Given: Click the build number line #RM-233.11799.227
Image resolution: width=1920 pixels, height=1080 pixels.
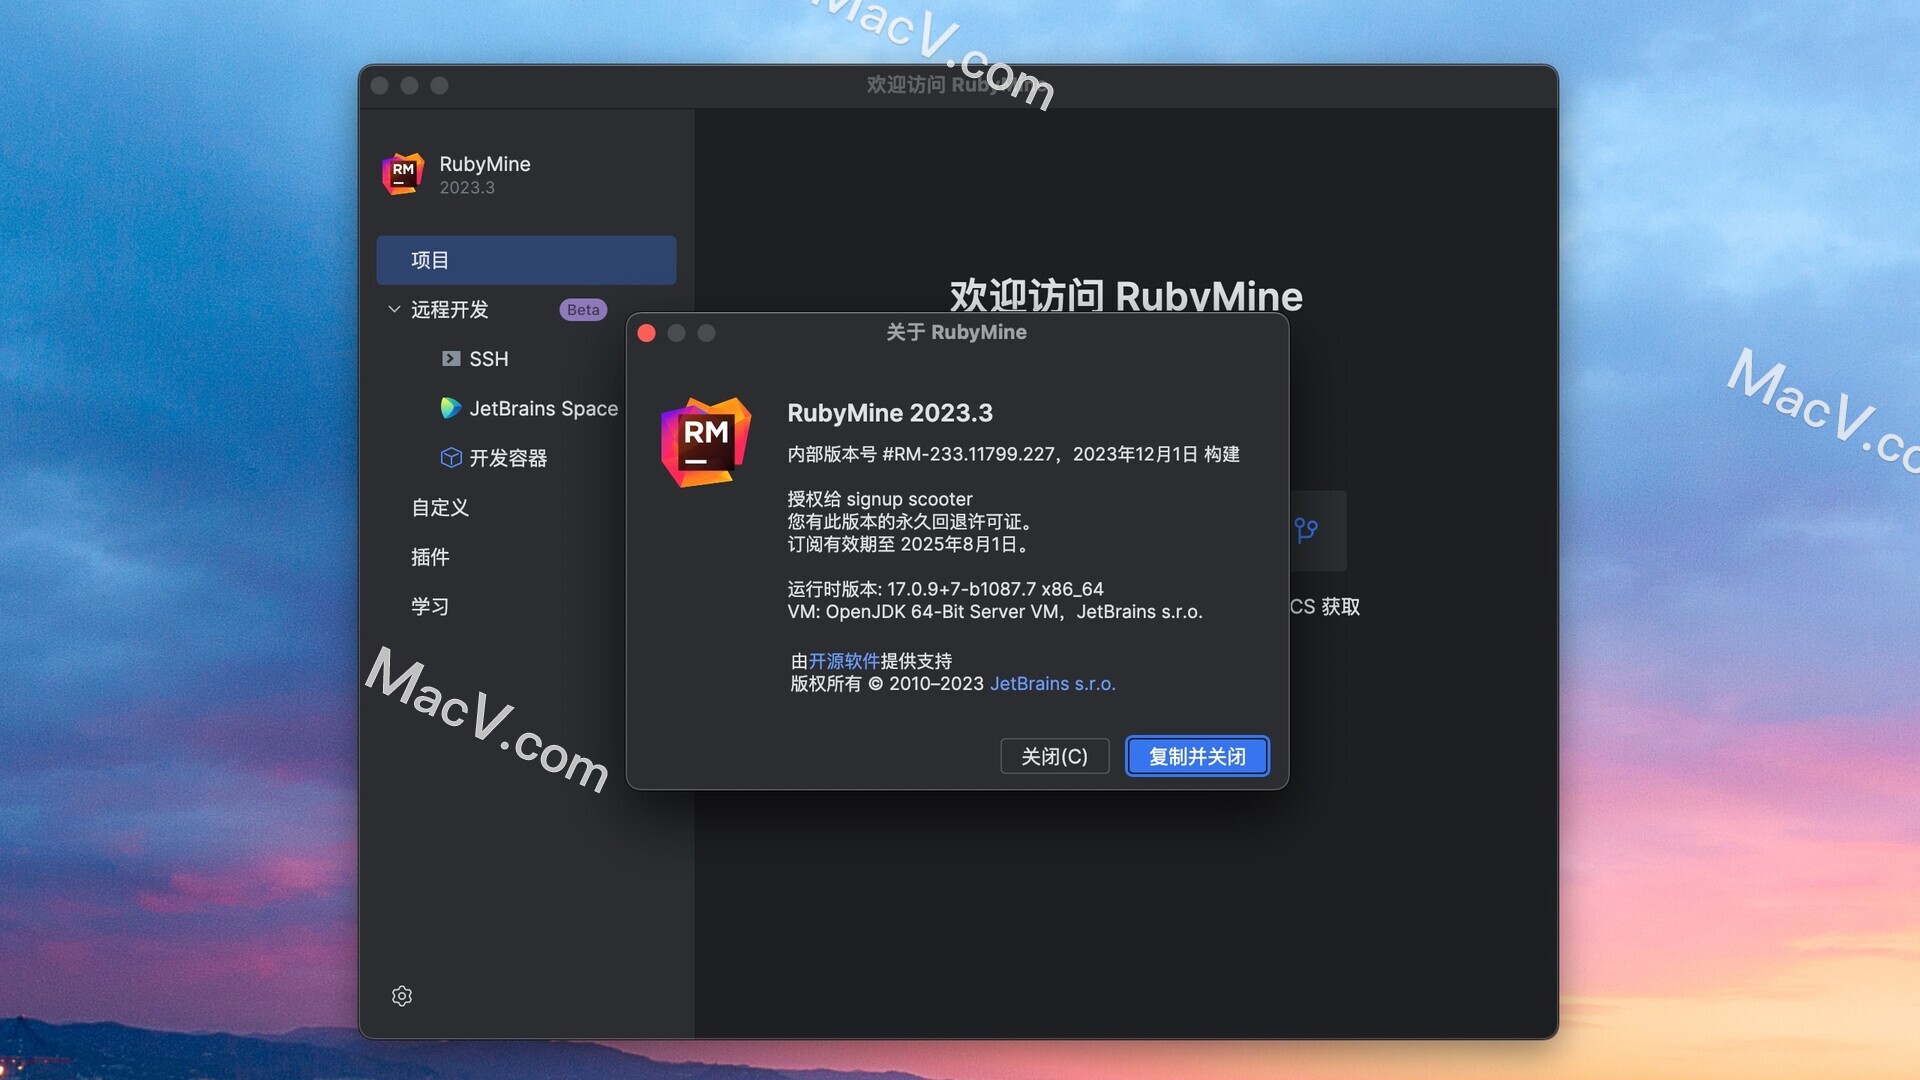Looking at the screenshot, I should tap(1013, 454).
